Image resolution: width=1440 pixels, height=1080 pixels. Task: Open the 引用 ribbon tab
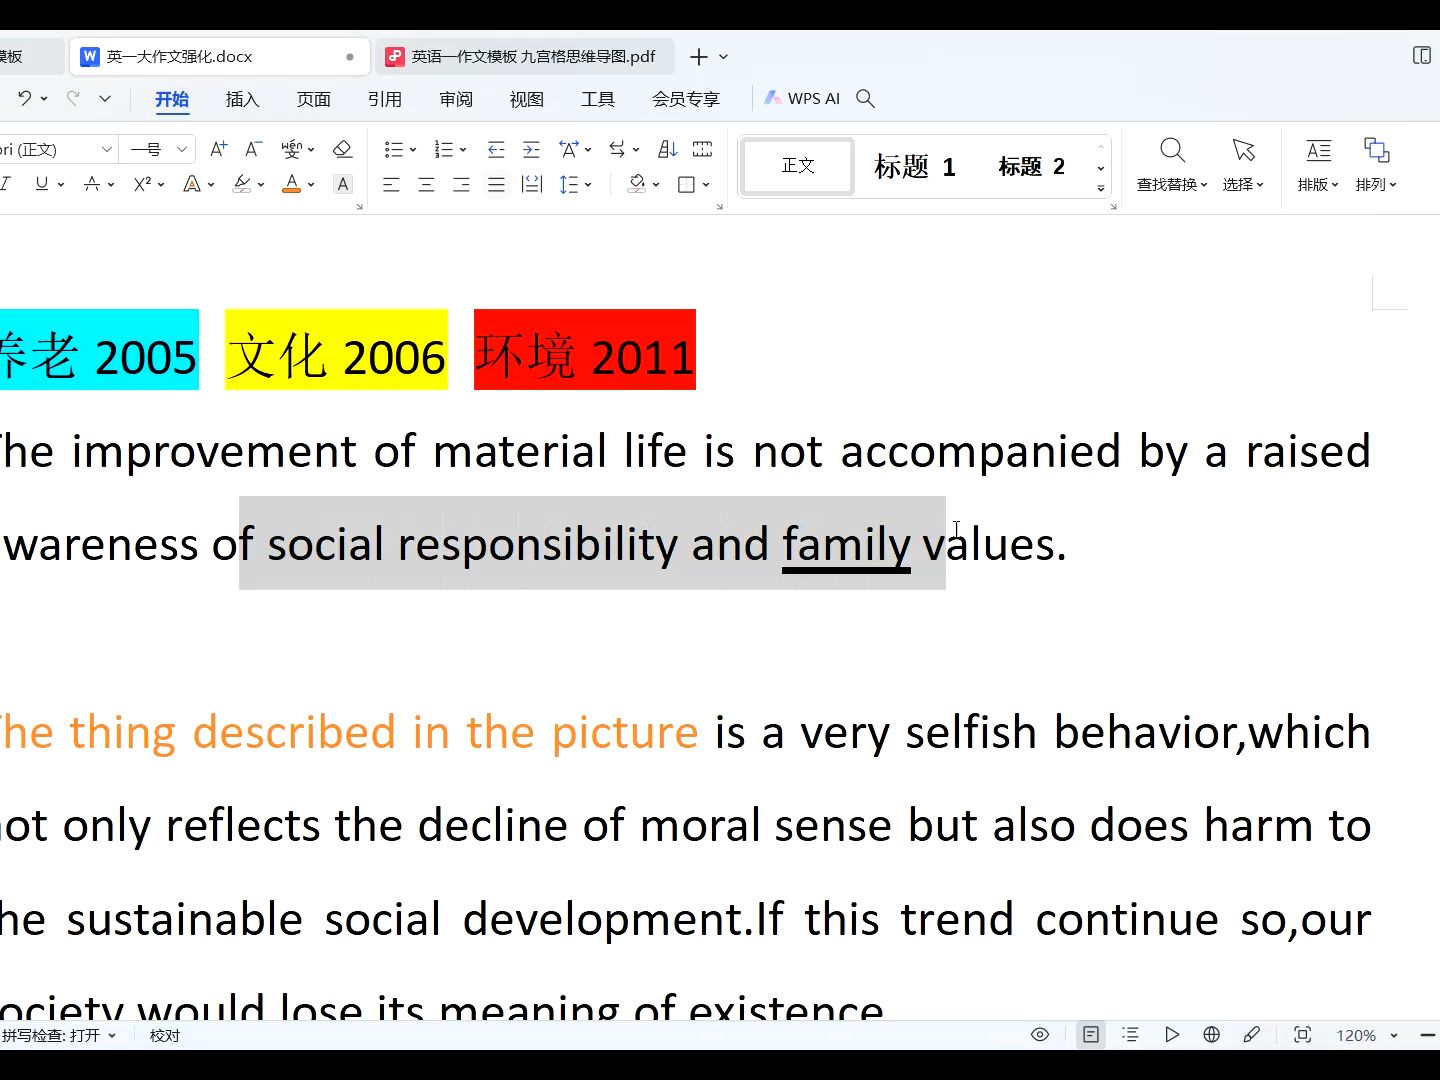pyautogui.click(x=385, y=99)
